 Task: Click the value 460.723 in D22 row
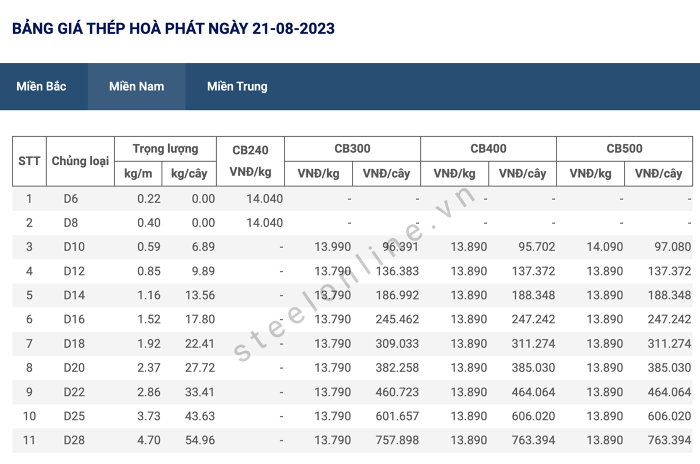pyautogui.click(x=397, y=392)
